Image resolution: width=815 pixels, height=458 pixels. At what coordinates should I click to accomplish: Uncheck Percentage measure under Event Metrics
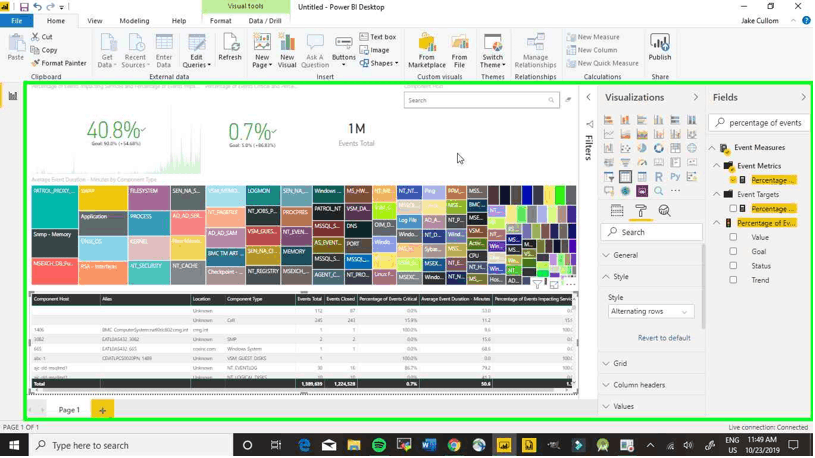click(733, 180)
